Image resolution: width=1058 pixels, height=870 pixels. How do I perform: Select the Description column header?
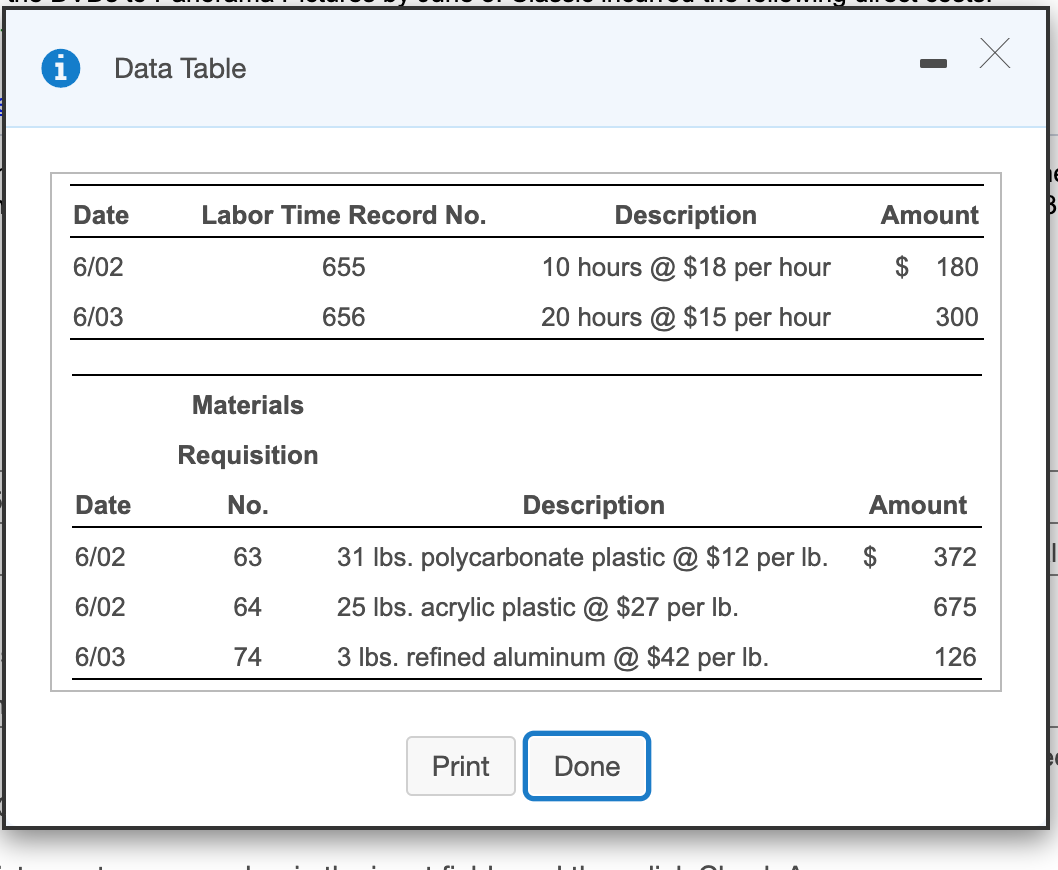[686, 215]
